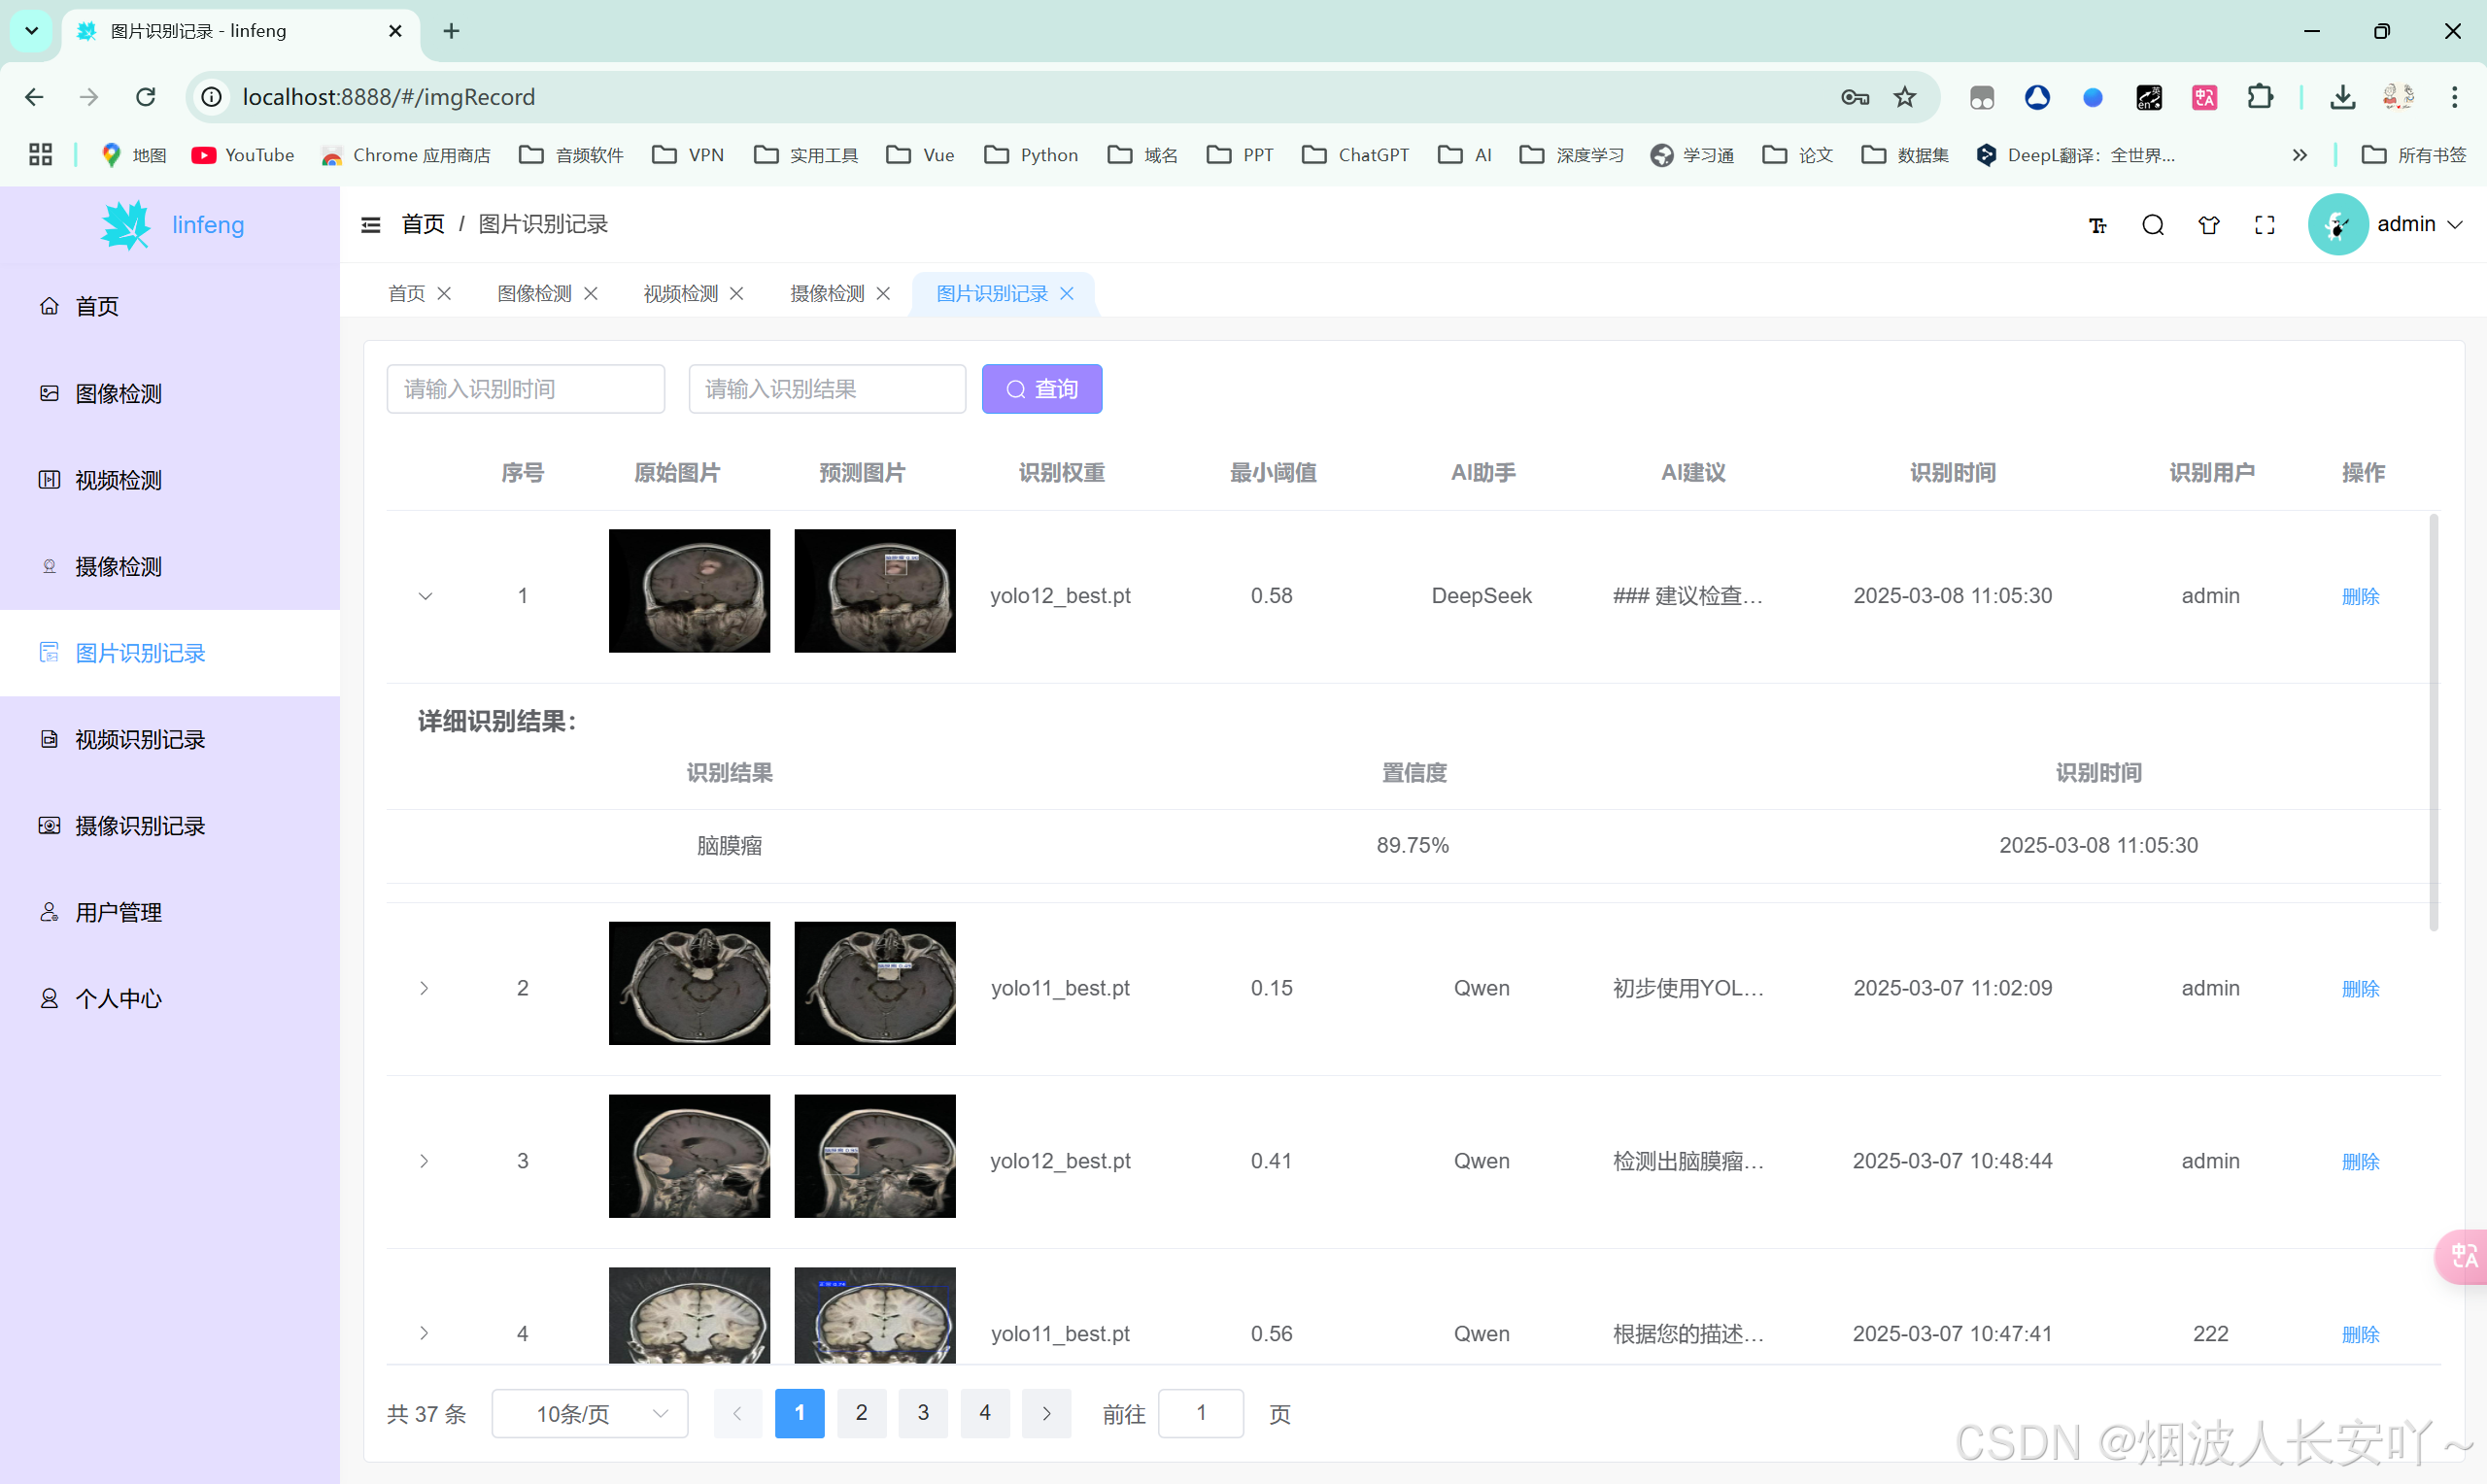2487x1484 pixels.
Task: Open the header search magnifier icon
Action: (x=2153, y=225)
